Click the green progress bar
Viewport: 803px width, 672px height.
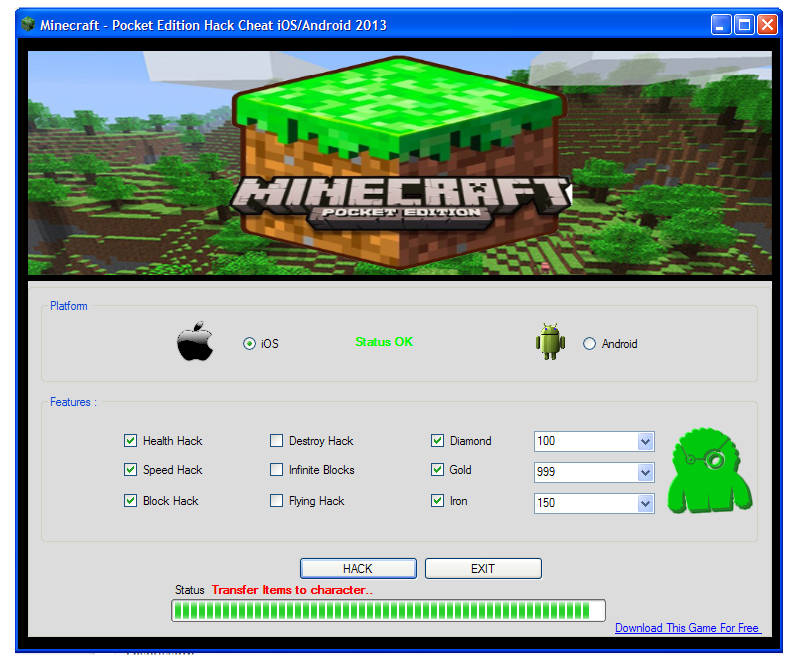[388, 611]
